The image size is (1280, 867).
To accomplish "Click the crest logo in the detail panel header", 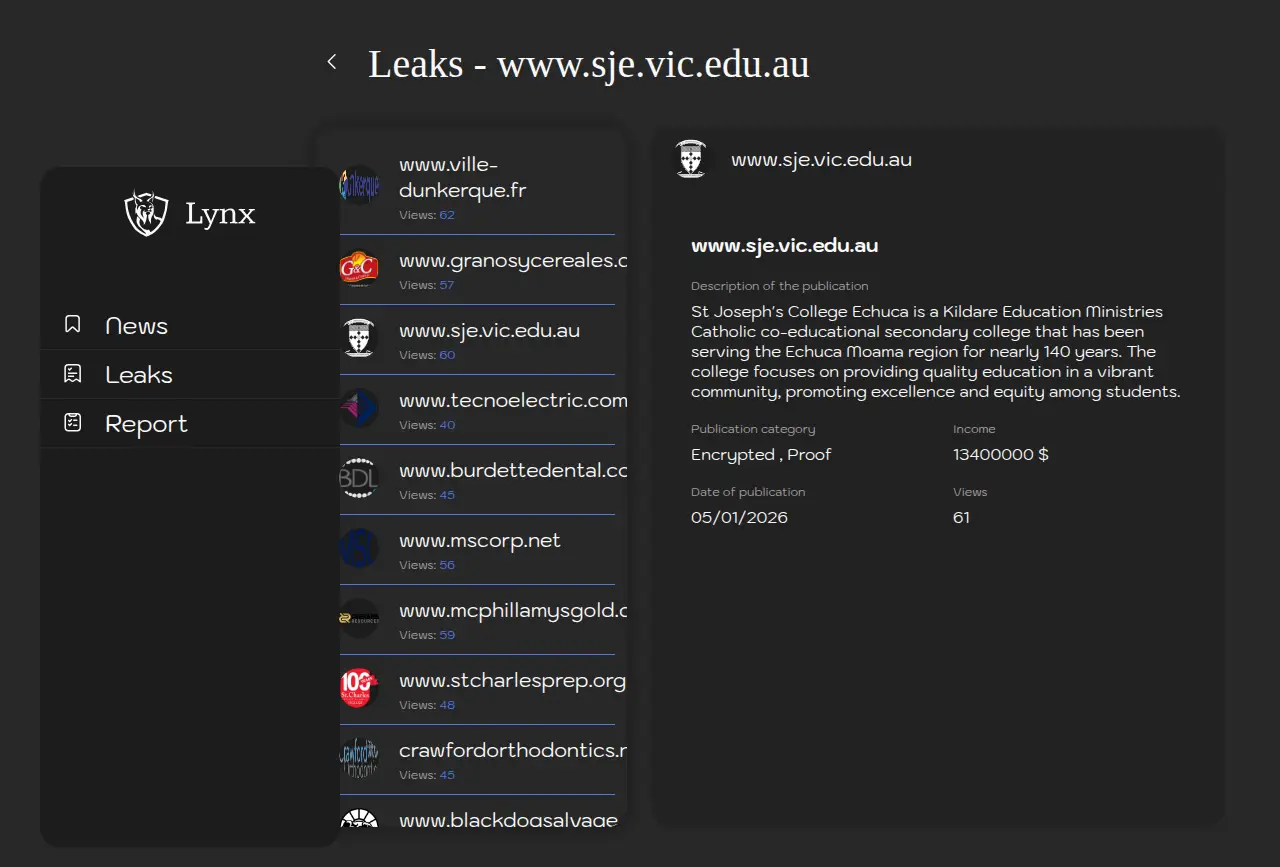I will pos(691,159).
